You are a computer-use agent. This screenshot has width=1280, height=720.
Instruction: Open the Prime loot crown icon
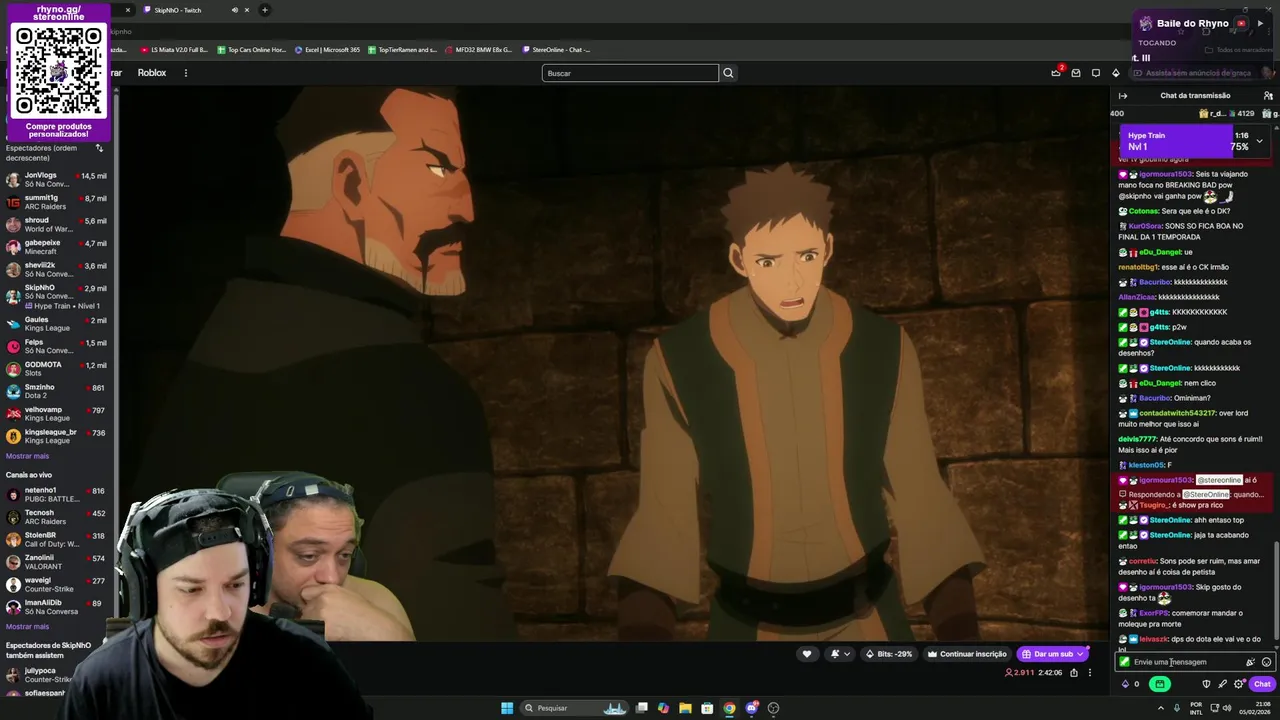click(1056, 72)
